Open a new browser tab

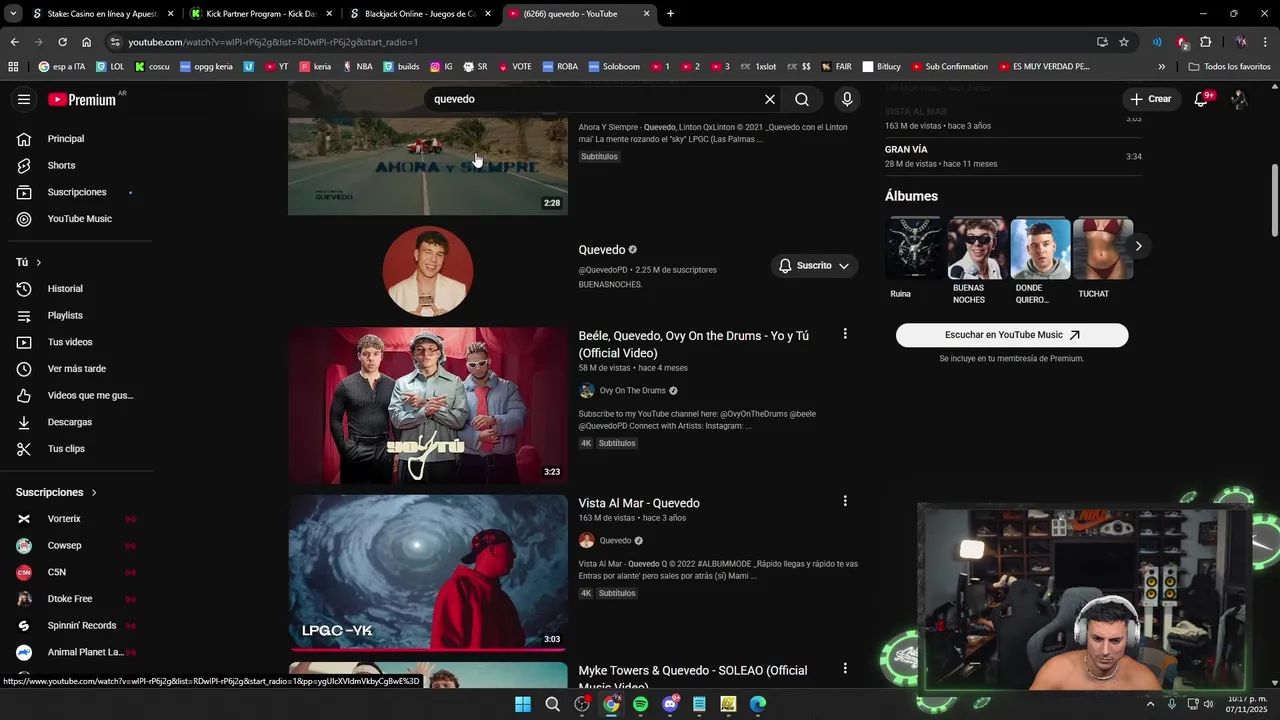(670, 14)
